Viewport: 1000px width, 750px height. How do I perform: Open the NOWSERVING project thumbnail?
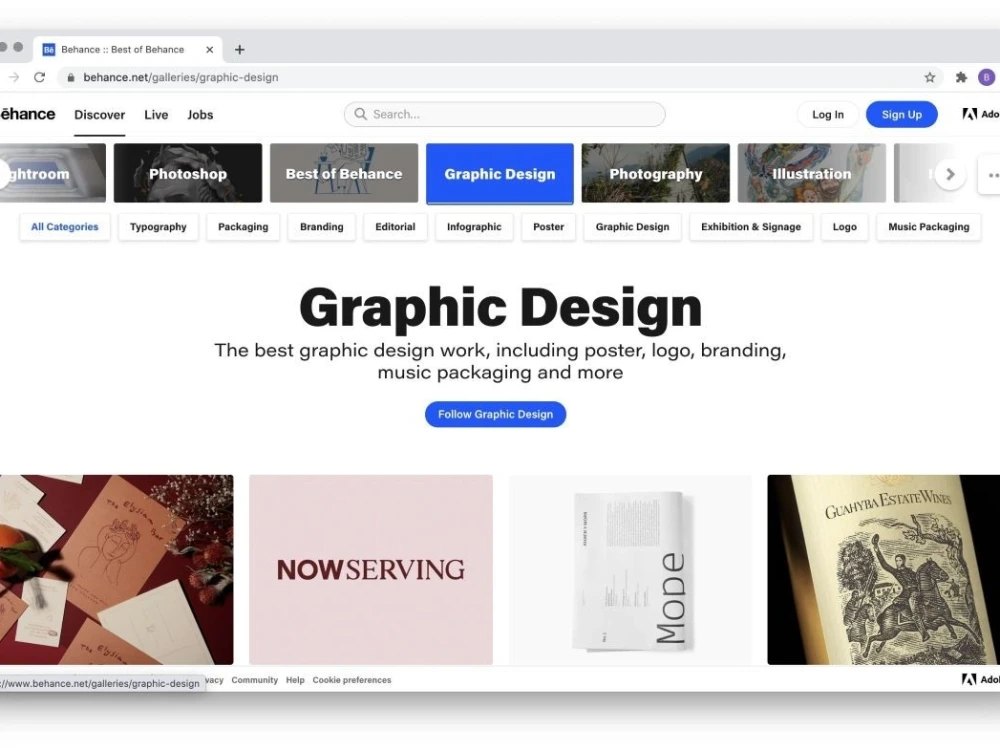[371, 570]
